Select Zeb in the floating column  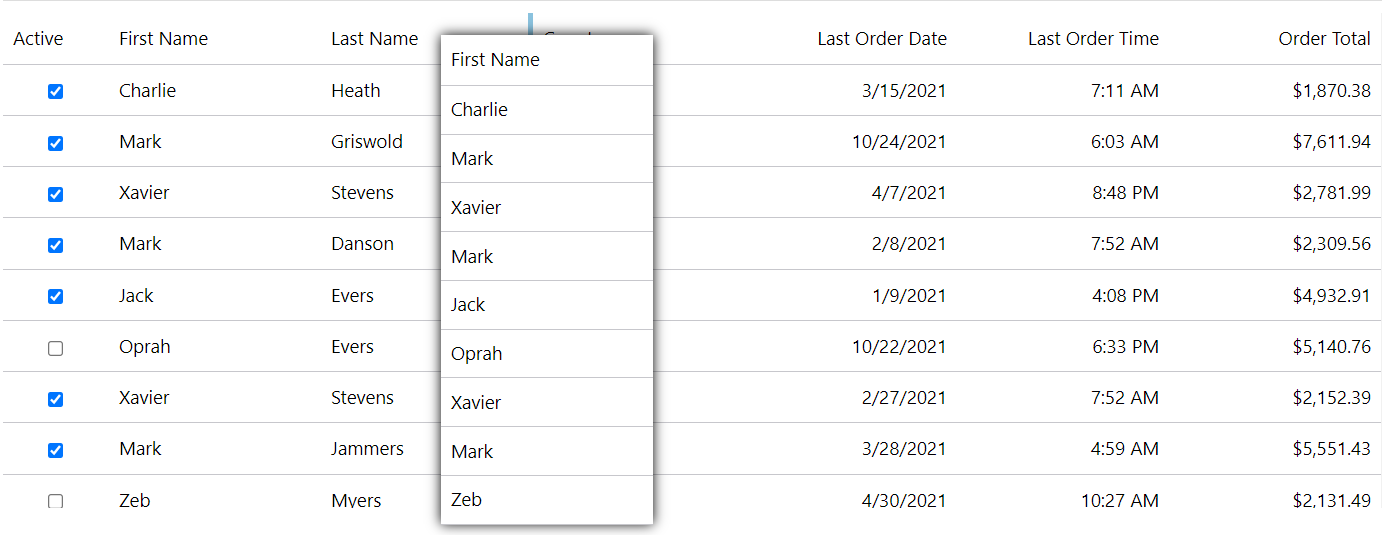coord(547,500)
